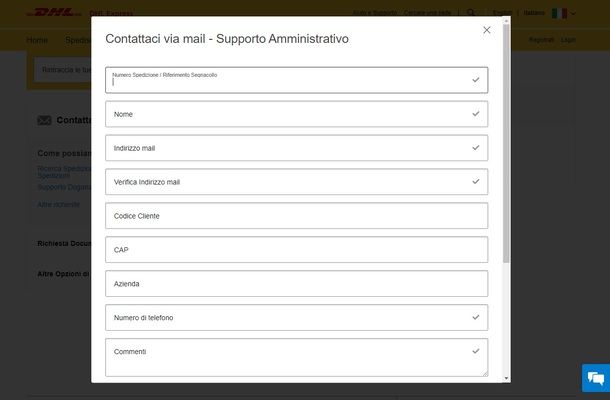The height and width of the screenshot is (400, 610).
Task: Click the Italian flag icon
Action: (559, 13)
